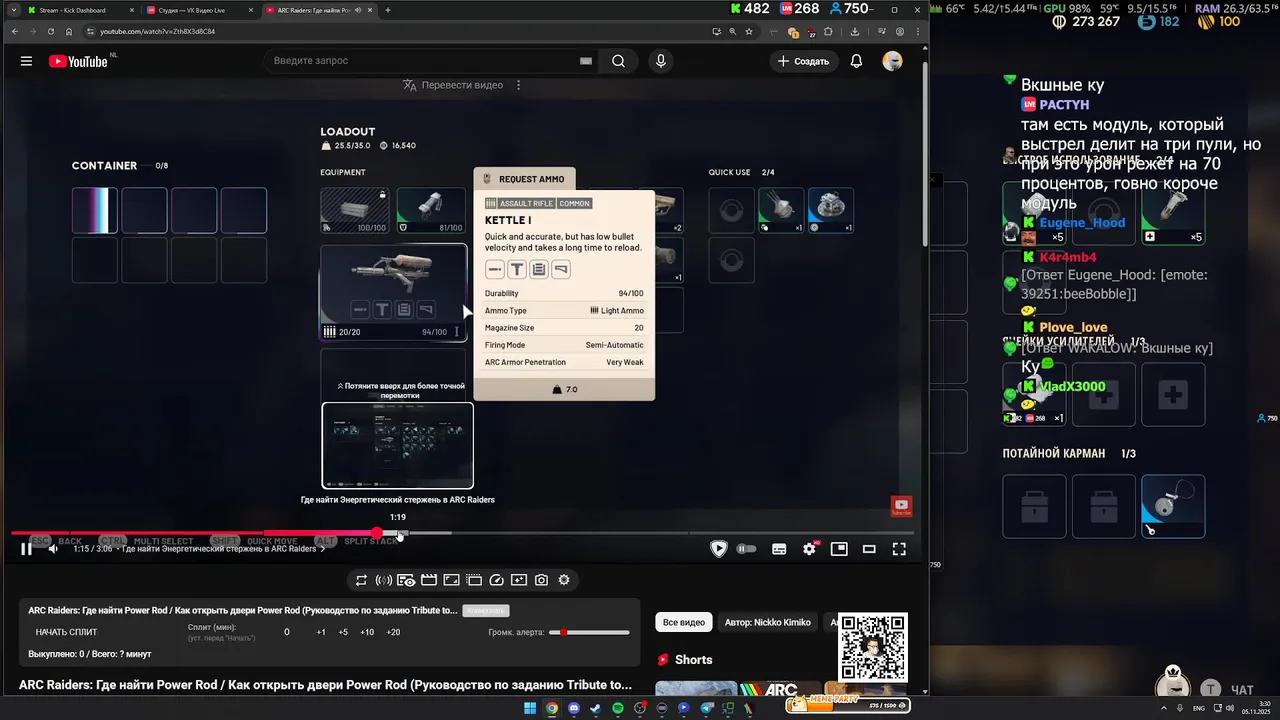Open the browser extensions puzzle icon
Screen dimensions: 1280x720
click(828, 31)
